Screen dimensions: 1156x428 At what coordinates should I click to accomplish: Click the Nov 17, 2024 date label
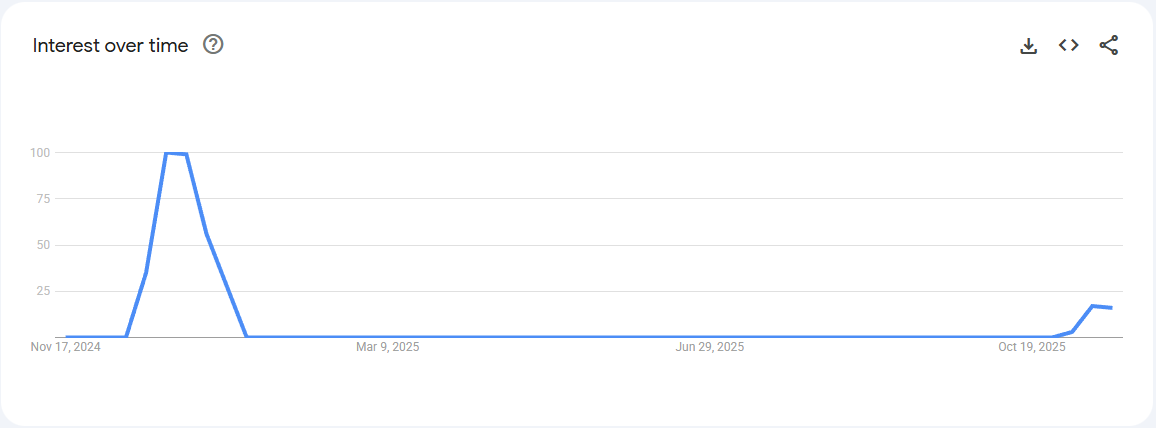coord(66,348)
